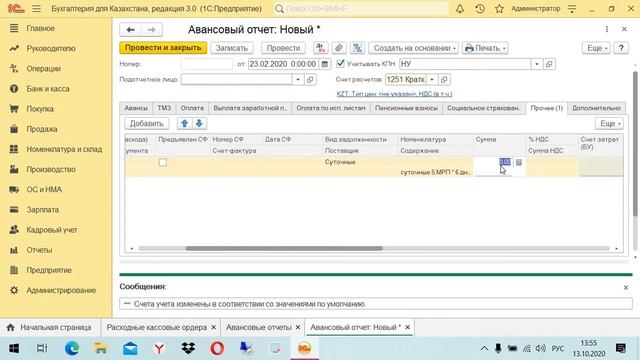Go back with the left arrow

[x=131, y=30]
